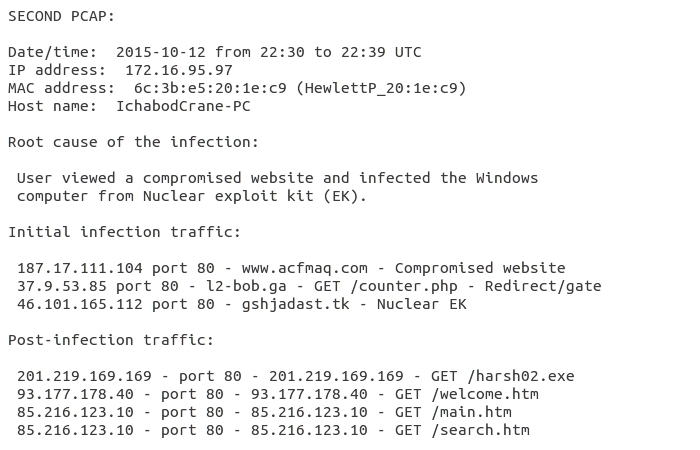
Task: Click the filename /harsh02.exe
Action: pyautogui.click(x=521, y=376)
